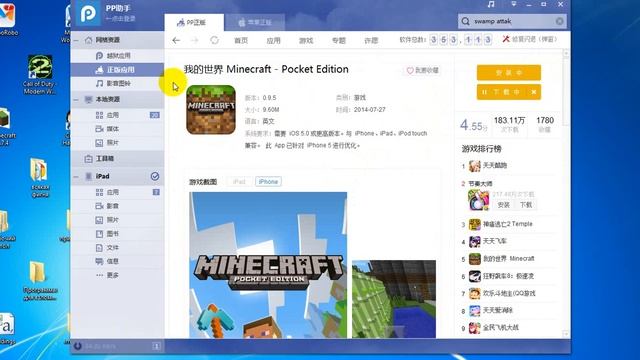The width and height of the screenshot is (640, 360).
Task: Open the Minecraft gameplay screenshot thumbnail
Action: click(x=394, y=299)
